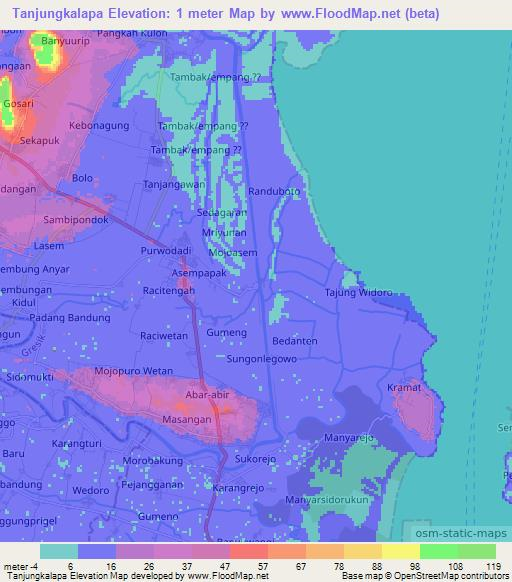Screen dimensions: 512x582
Task: Click the 'Mojoasem' label
Action: (233, 253)
